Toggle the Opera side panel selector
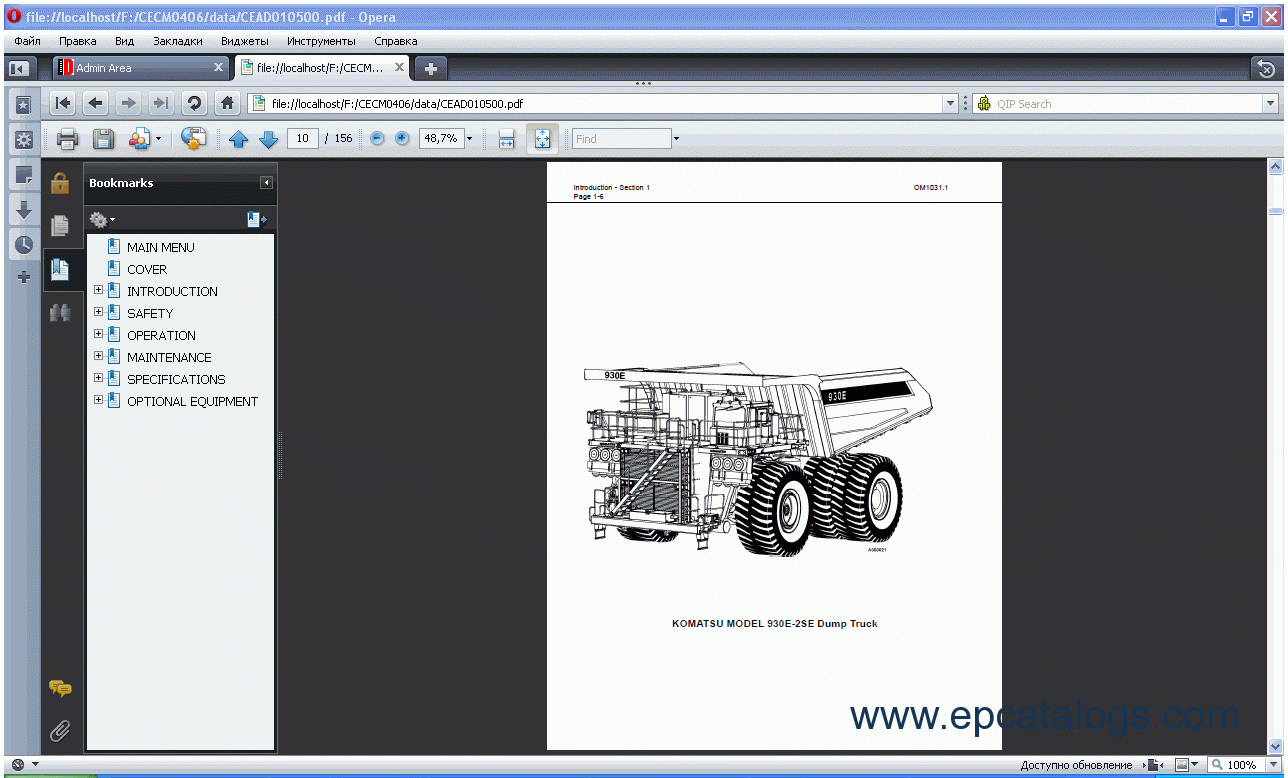This screenshot has height=778, width=1288. 18,68
